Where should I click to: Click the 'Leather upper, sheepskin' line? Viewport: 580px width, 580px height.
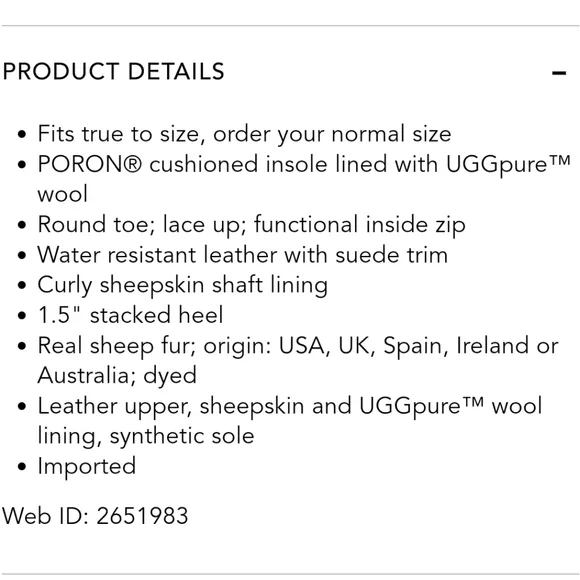(x=290, y=406)
